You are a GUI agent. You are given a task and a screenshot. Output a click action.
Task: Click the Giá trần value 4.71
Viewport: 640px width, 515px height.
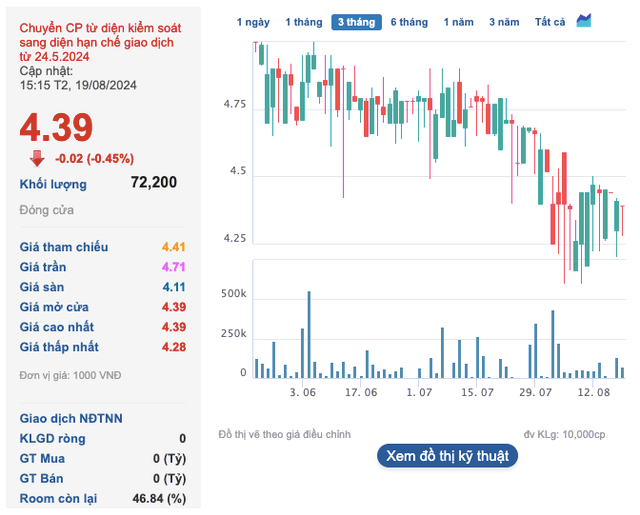click(x=173, y=267)
